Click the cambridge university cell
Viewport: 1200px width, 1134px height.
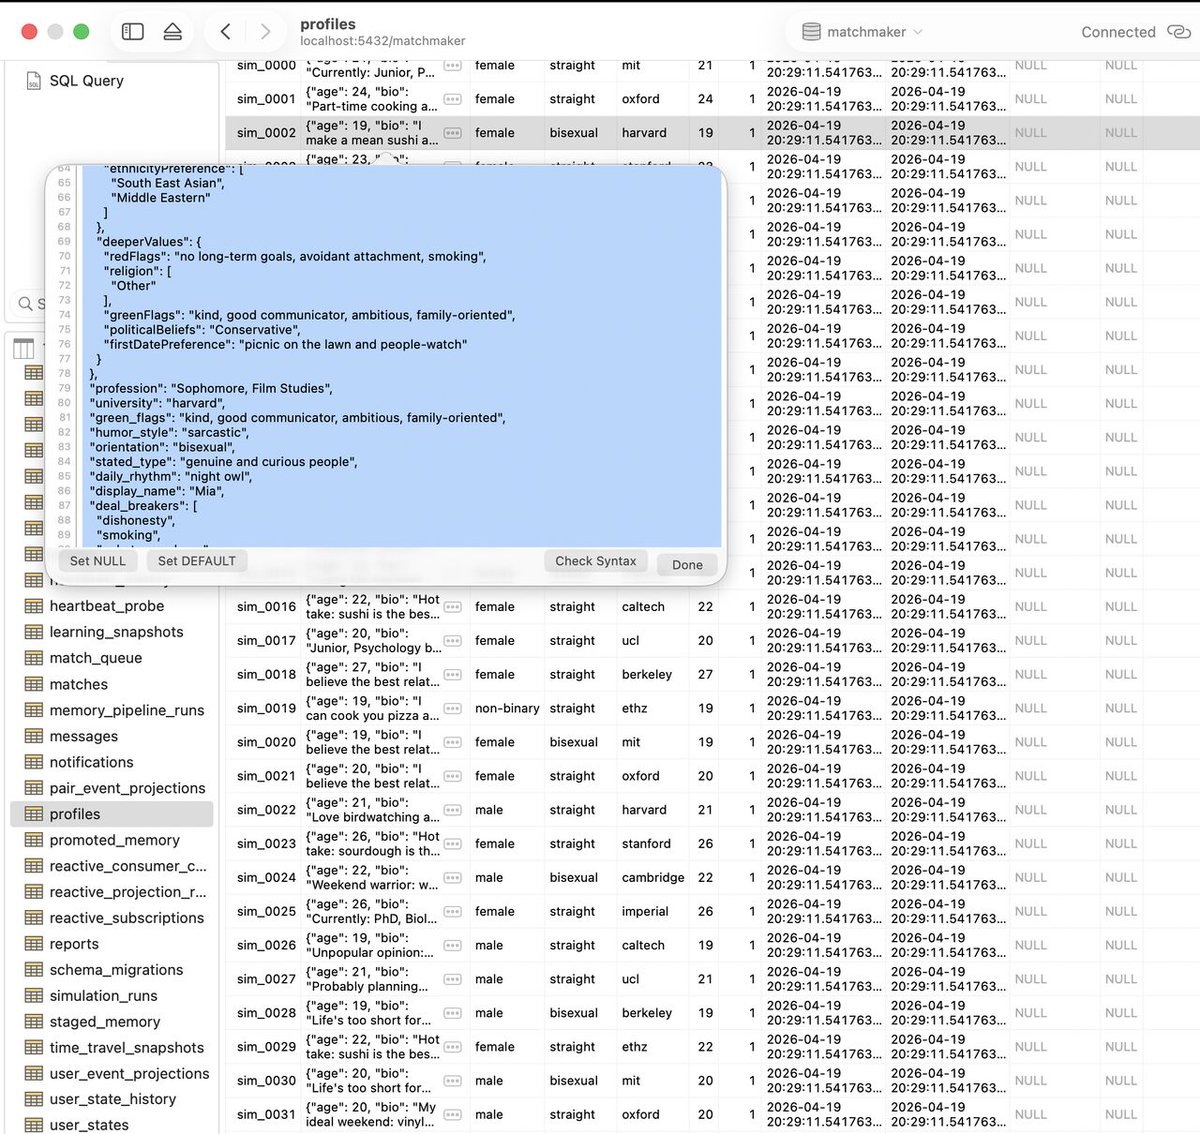[x=653, y=878]
